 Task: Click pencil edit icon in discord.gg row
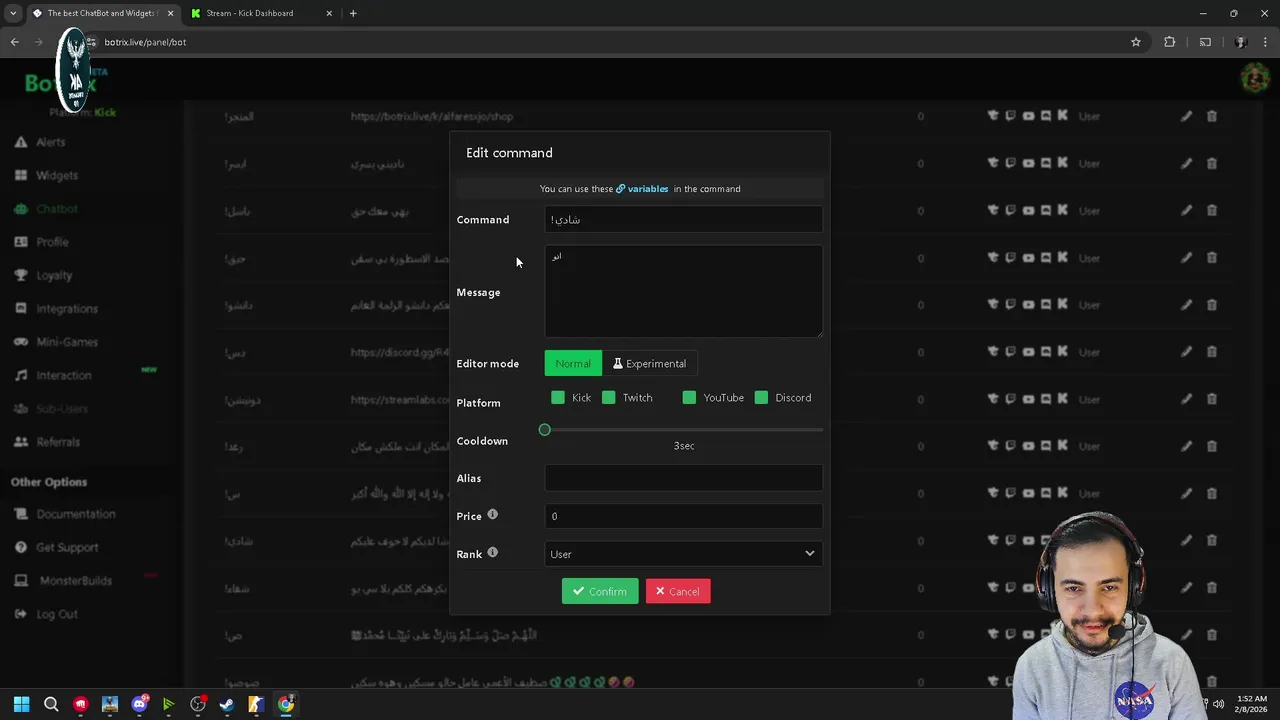(1186, 352)
